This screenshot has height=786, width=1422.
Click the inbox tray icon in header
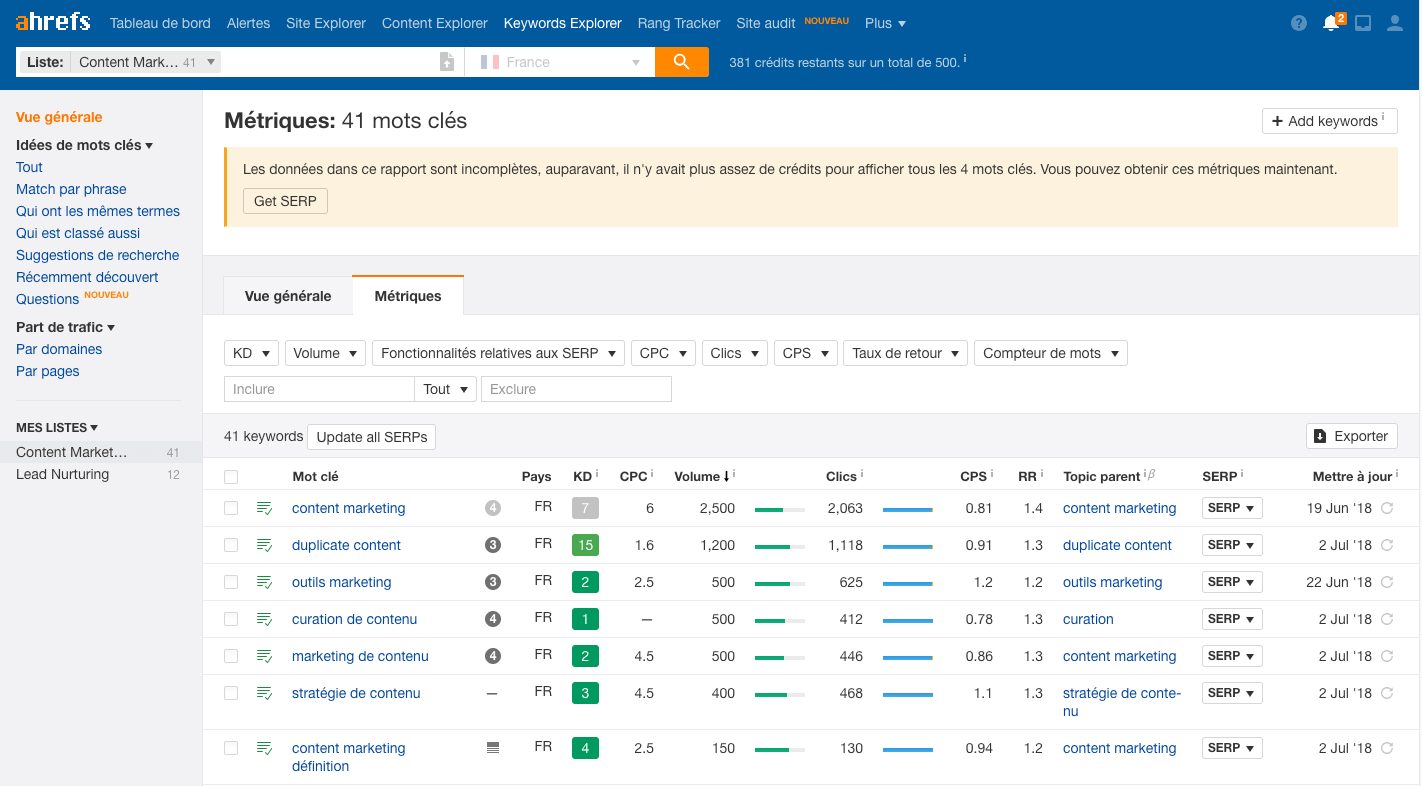[1363, 23]
